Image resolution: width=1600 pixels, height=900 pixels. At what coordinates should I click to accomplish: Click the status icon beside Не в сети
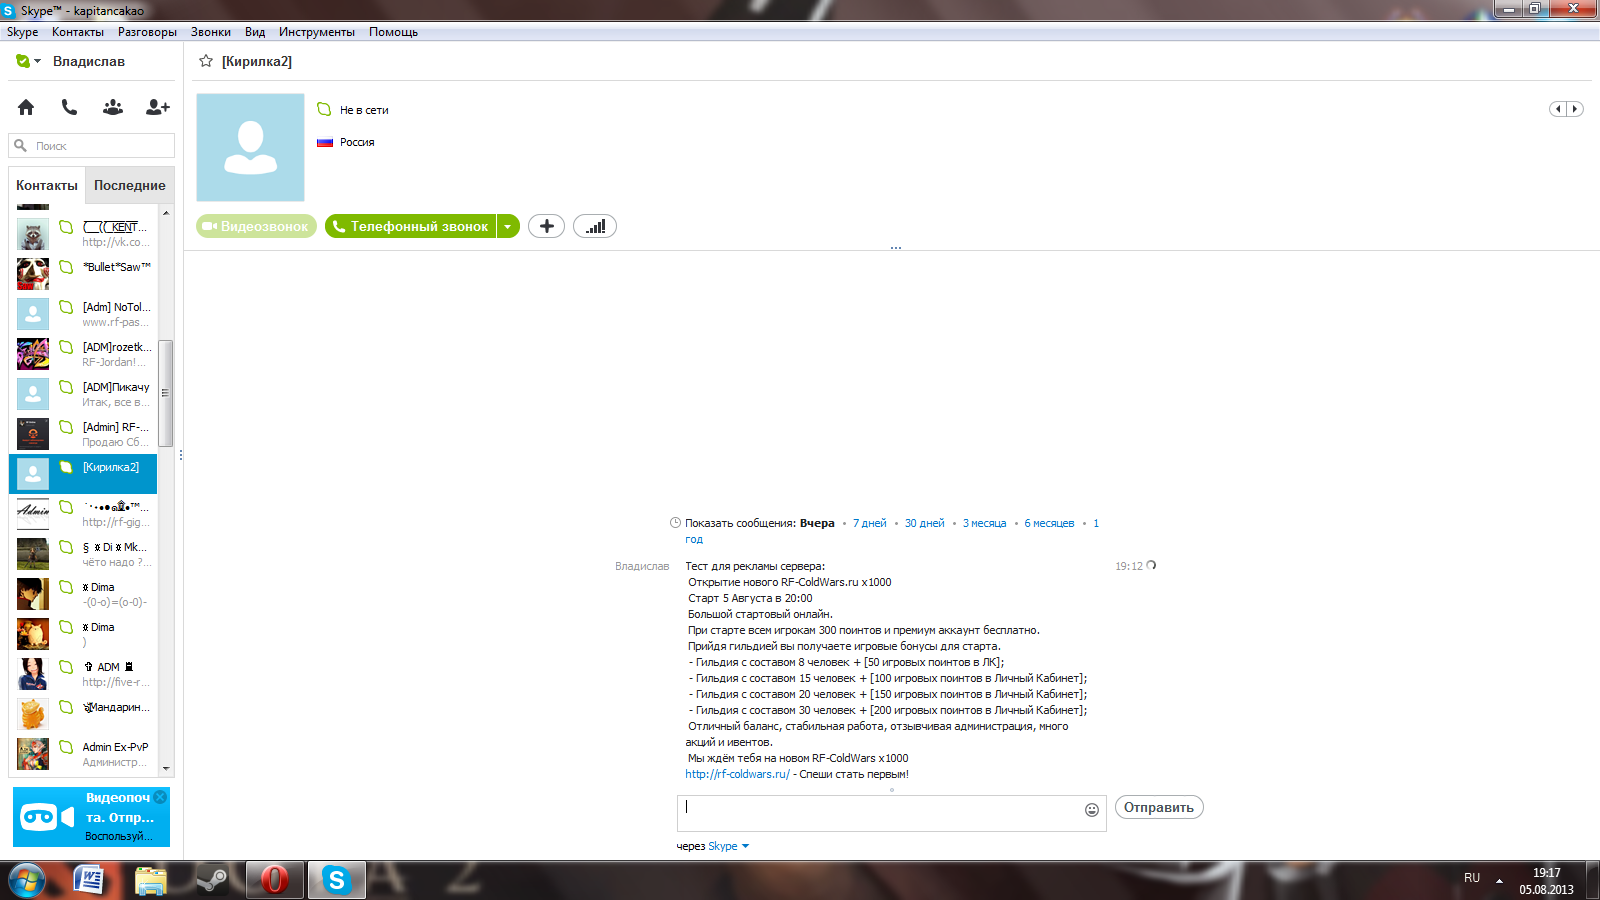[x=324, y=109]
